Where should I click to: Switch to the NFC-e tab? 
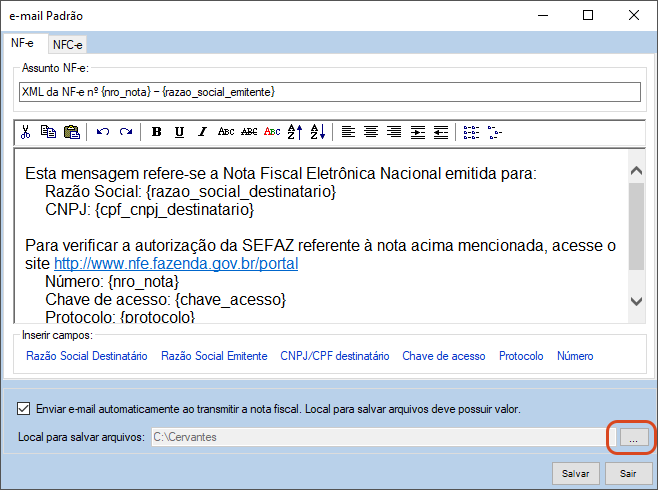coord(69,44)
